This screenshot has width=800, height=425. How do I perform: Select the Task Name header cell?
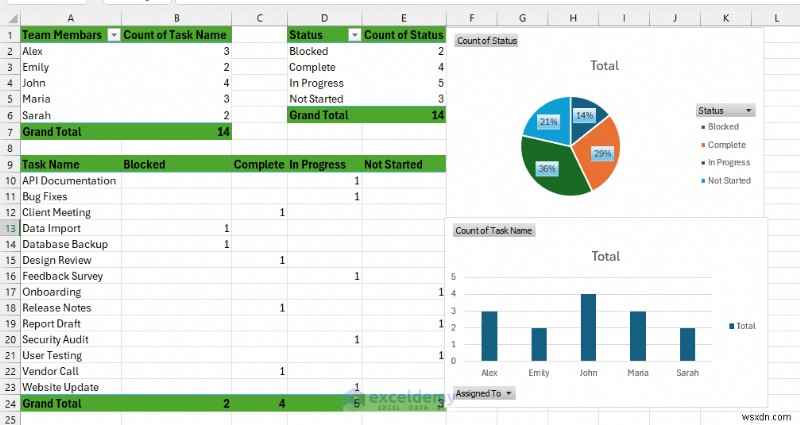(x=71, y=164)
